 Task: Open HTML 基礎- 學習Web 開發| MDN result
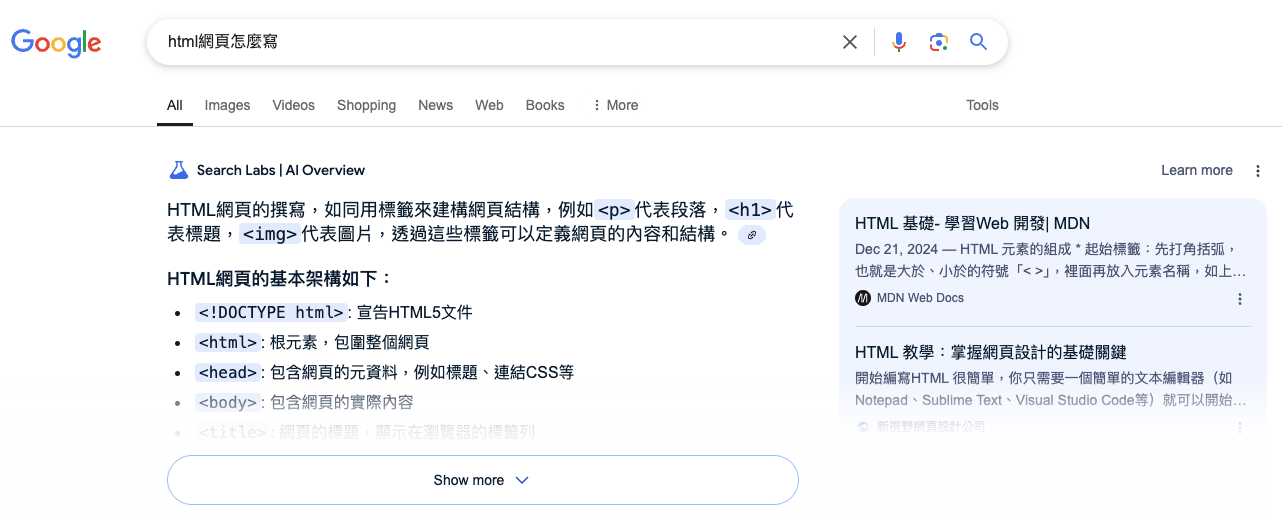(972, 223)
